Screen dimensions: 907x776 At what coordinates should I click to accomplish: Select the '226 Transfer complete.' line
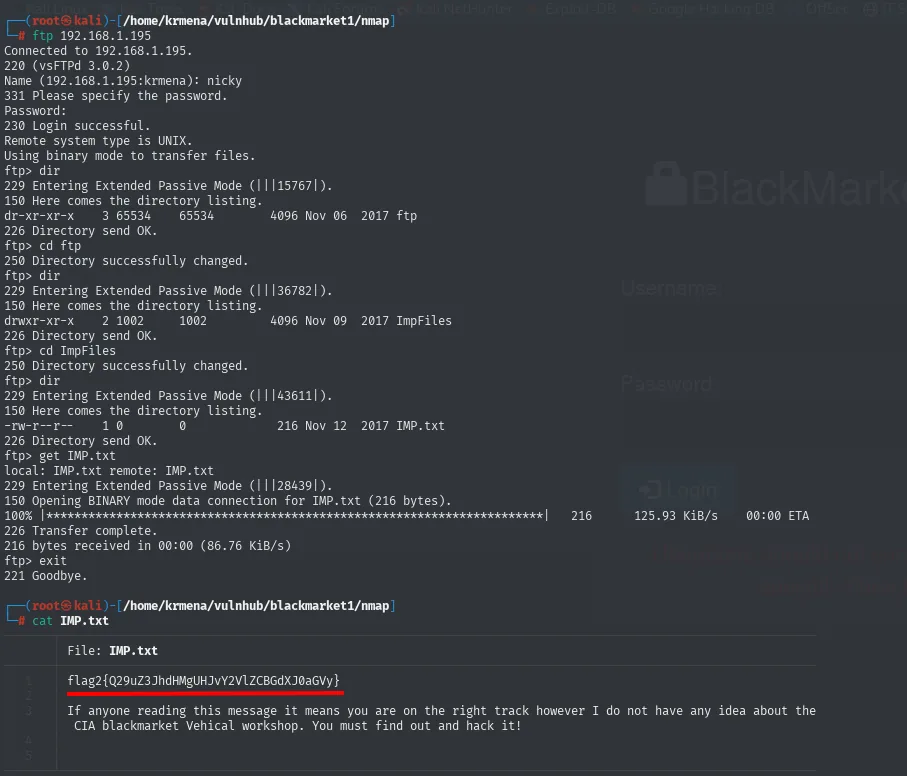point(80,531)
